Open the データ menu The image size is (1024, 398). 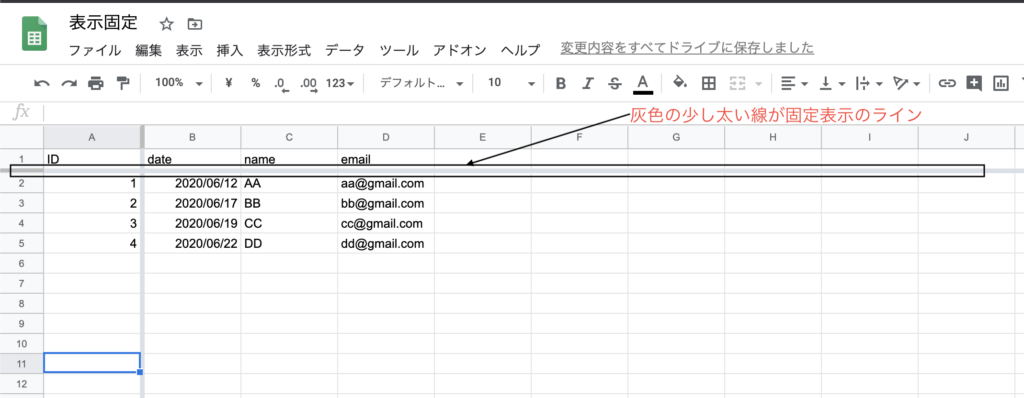pos(345,50)
